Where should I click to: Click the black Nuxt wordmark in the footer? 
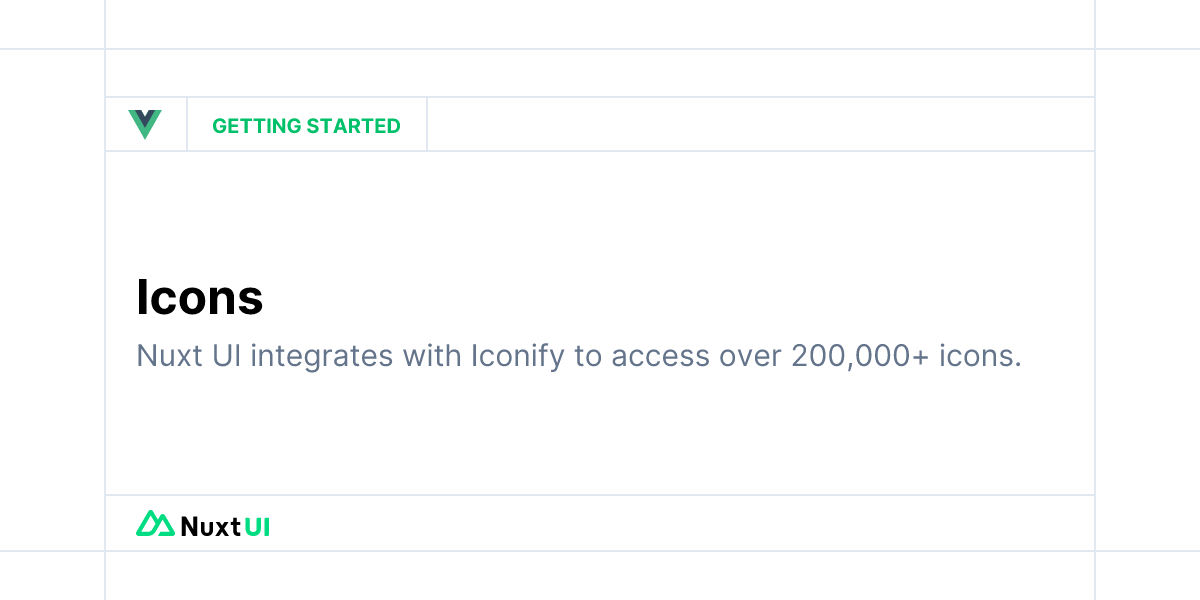pyautogui.click(x=211, y=526)
